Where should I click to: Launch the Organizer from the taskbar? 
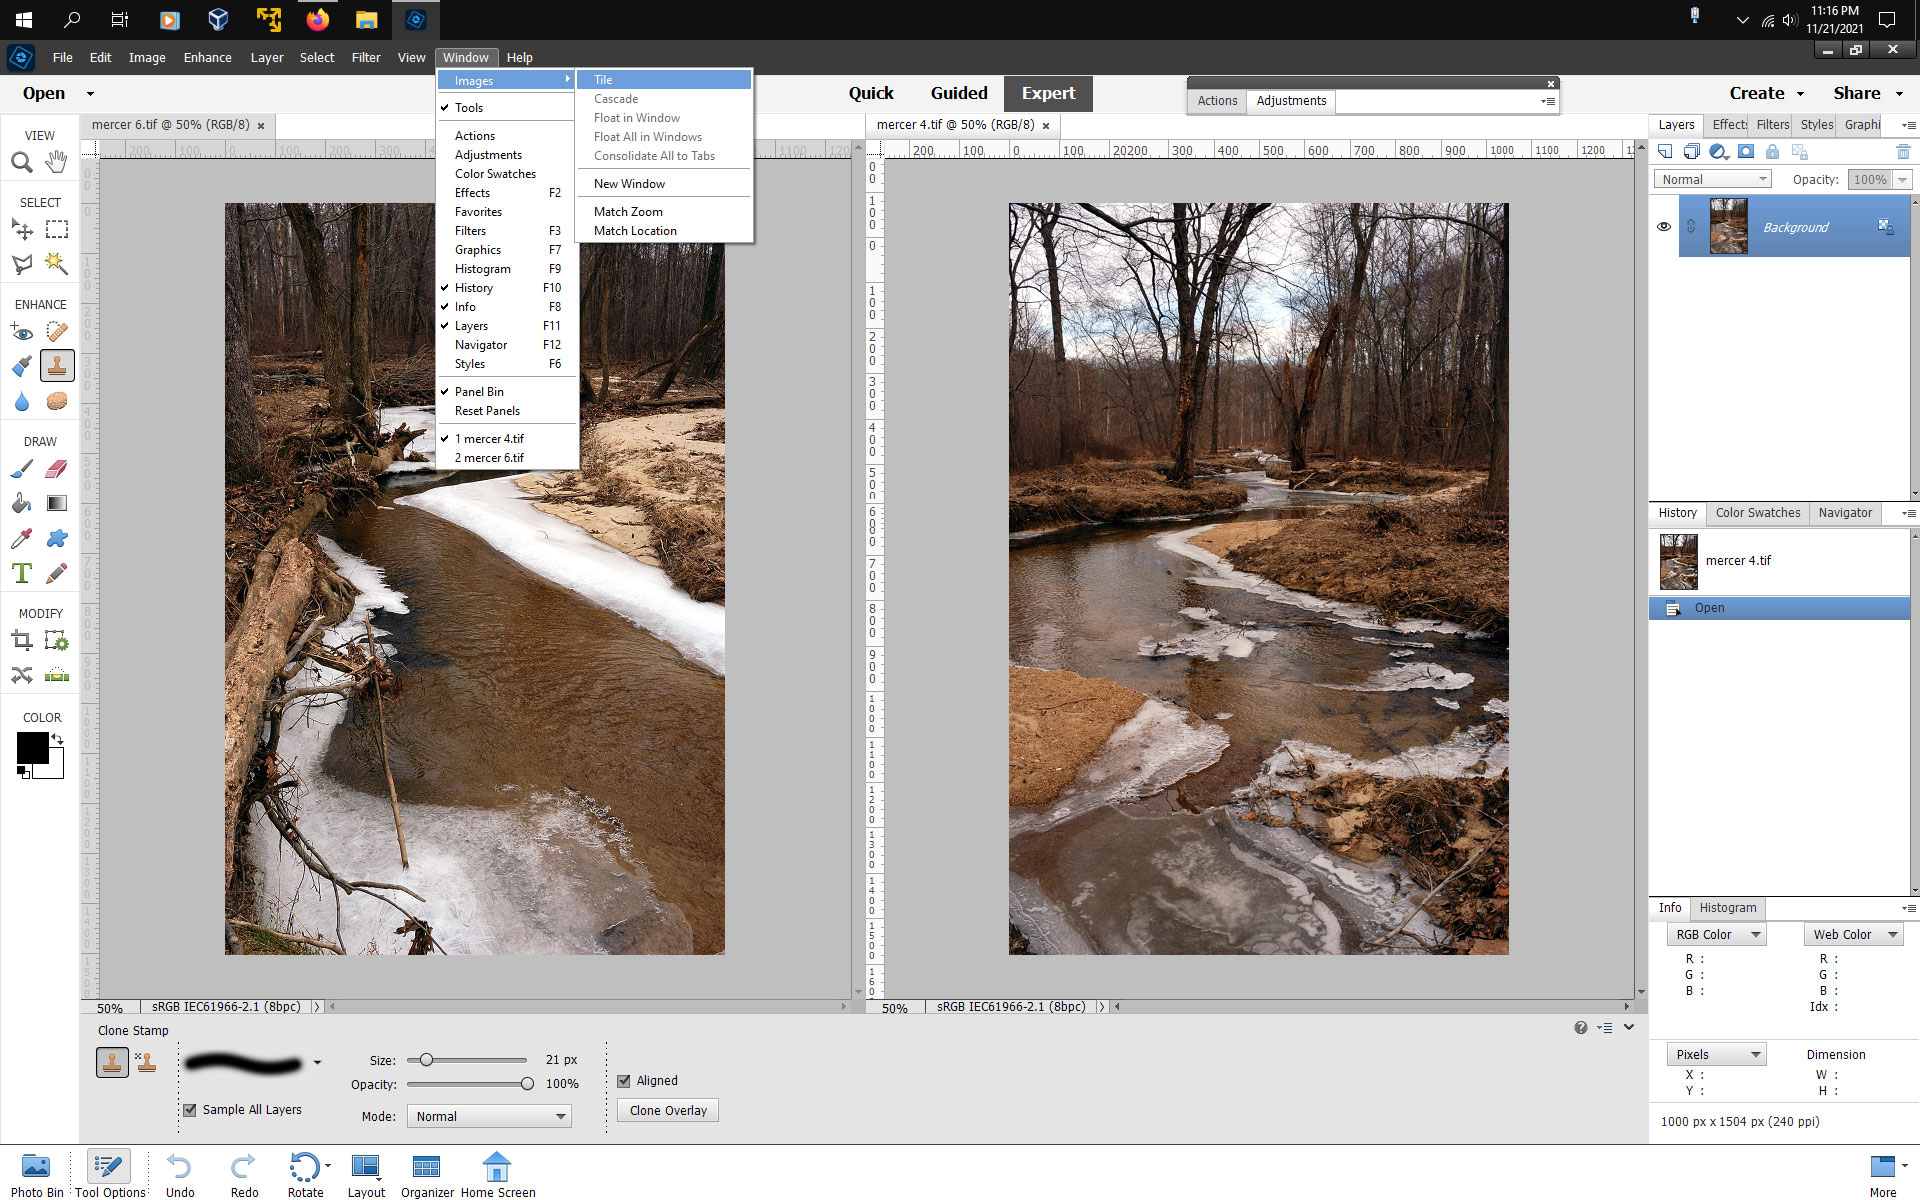point(426,1170)
